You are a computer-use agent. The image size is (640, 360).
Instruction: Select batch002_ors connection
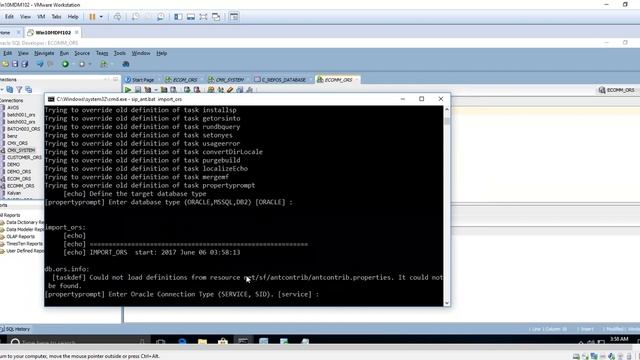21,122
